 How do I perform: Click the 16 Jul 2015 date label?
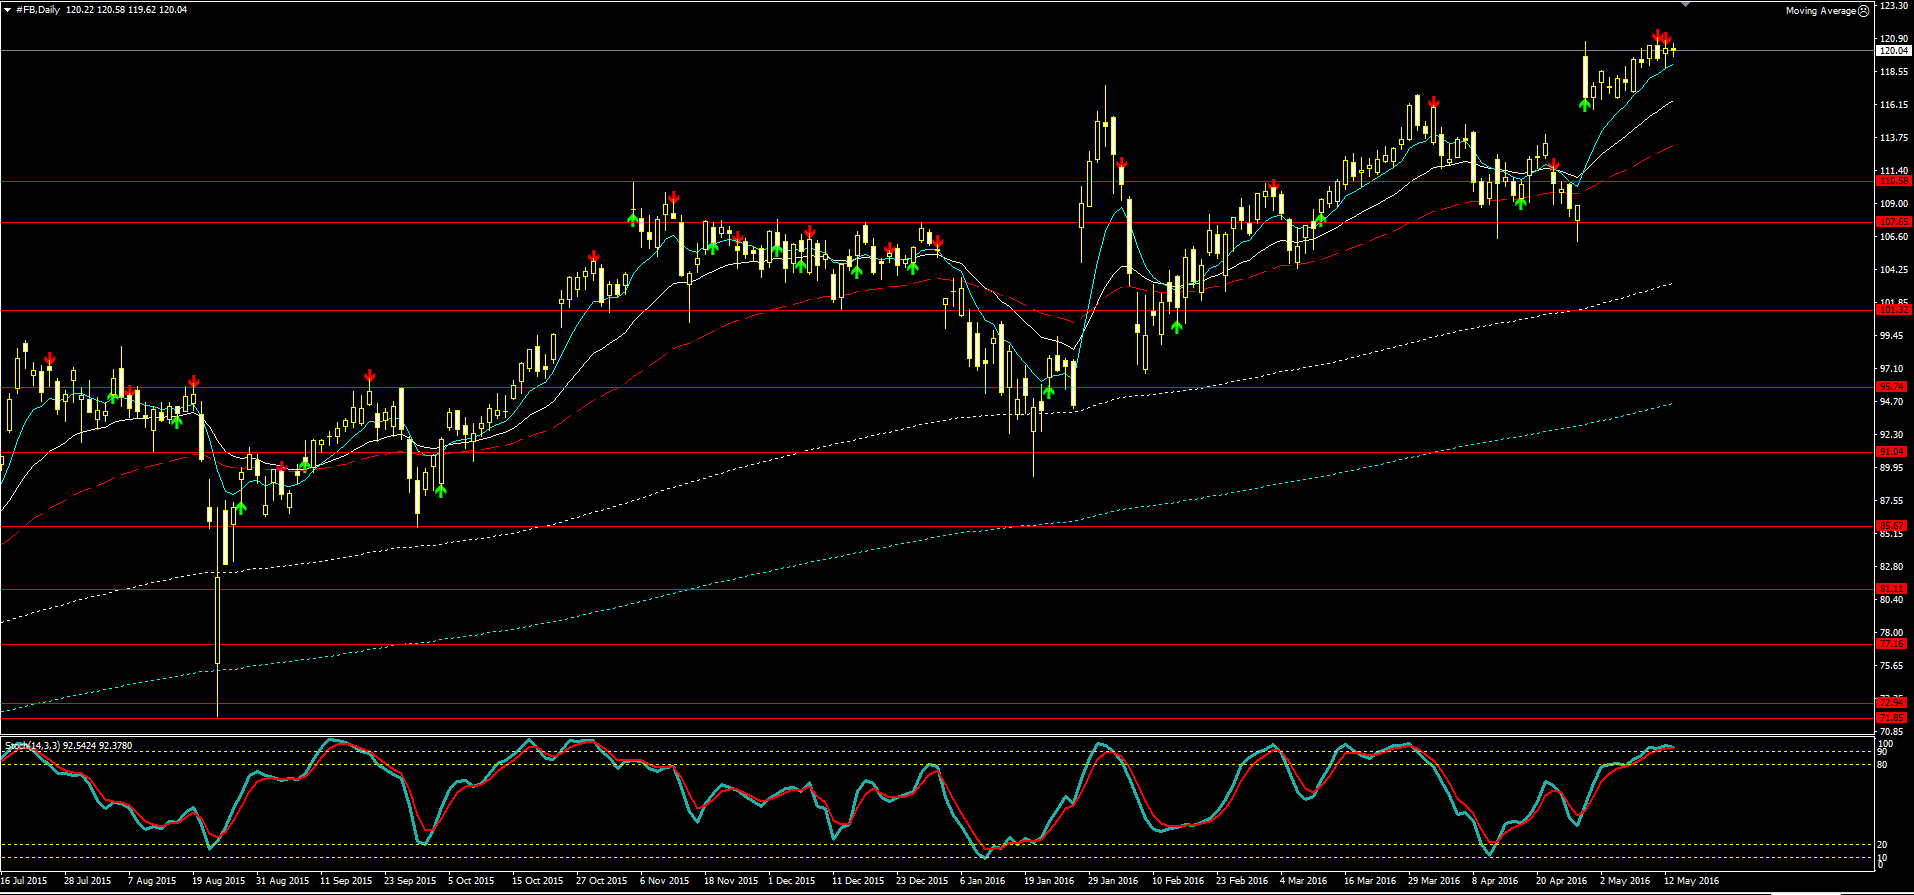(24, 881)
